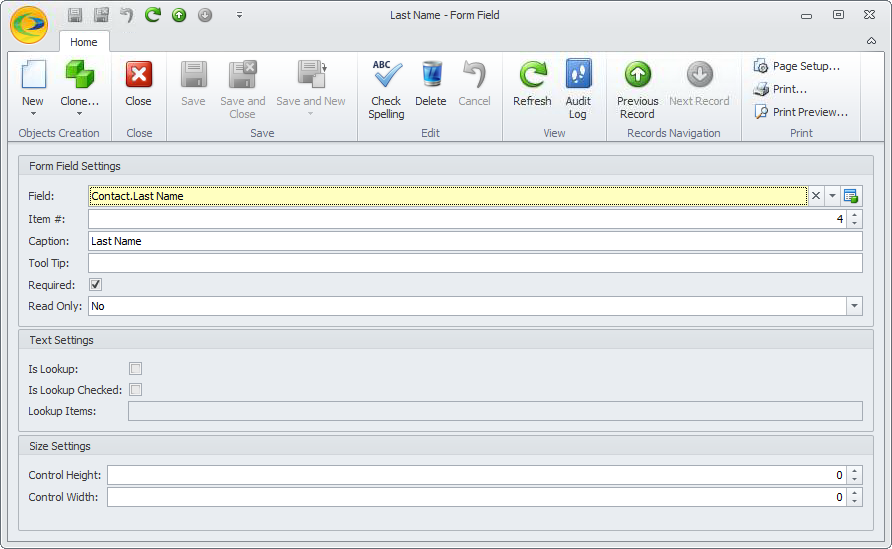Click the Control Height input field

pyautogui.click(x=477, y=475)
